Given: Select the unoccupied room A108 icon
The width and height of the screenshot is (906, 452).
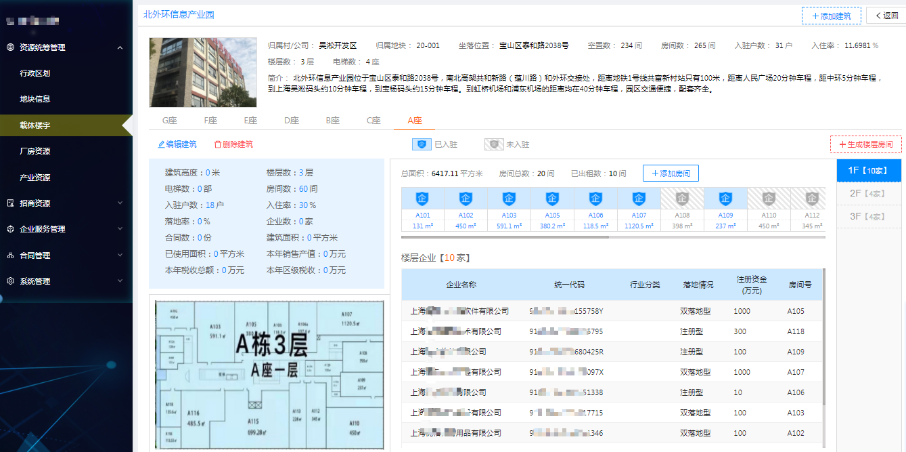Looking at the screenshot, I should (x=682, y=197).
